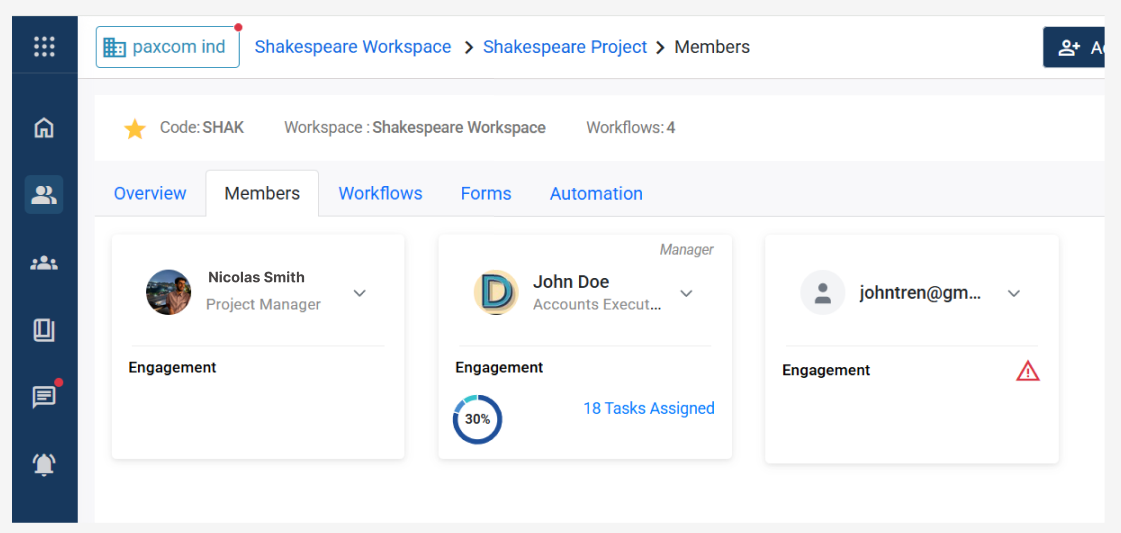Switch to the Workflows tab
This screenshot has height=533, width=1121.
pos(380,194)
